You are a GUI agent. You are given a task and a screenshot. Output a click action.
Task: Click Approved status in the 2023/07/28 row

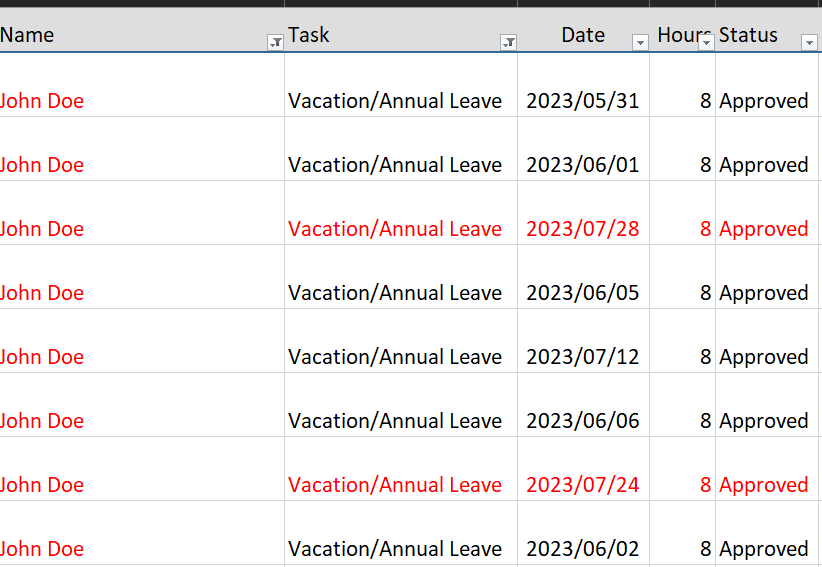764,229
